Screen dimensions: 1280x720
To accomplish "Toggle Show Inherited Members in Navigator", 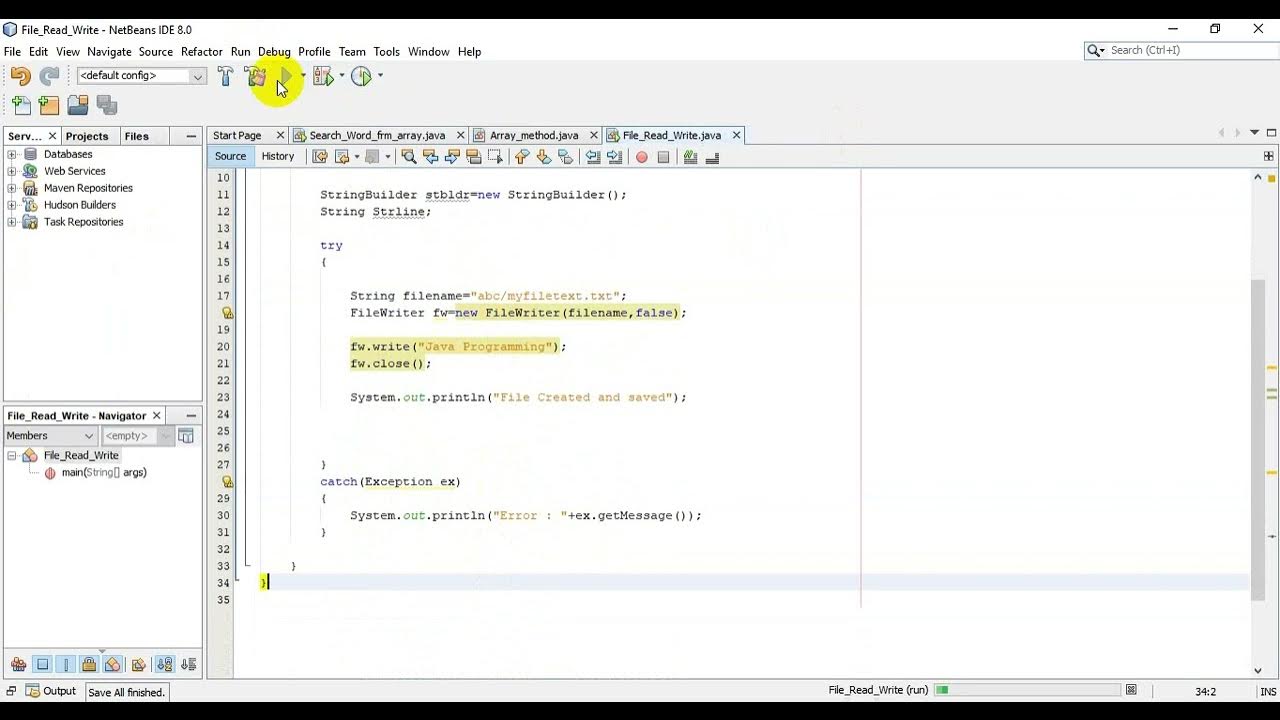I will 18,664.
